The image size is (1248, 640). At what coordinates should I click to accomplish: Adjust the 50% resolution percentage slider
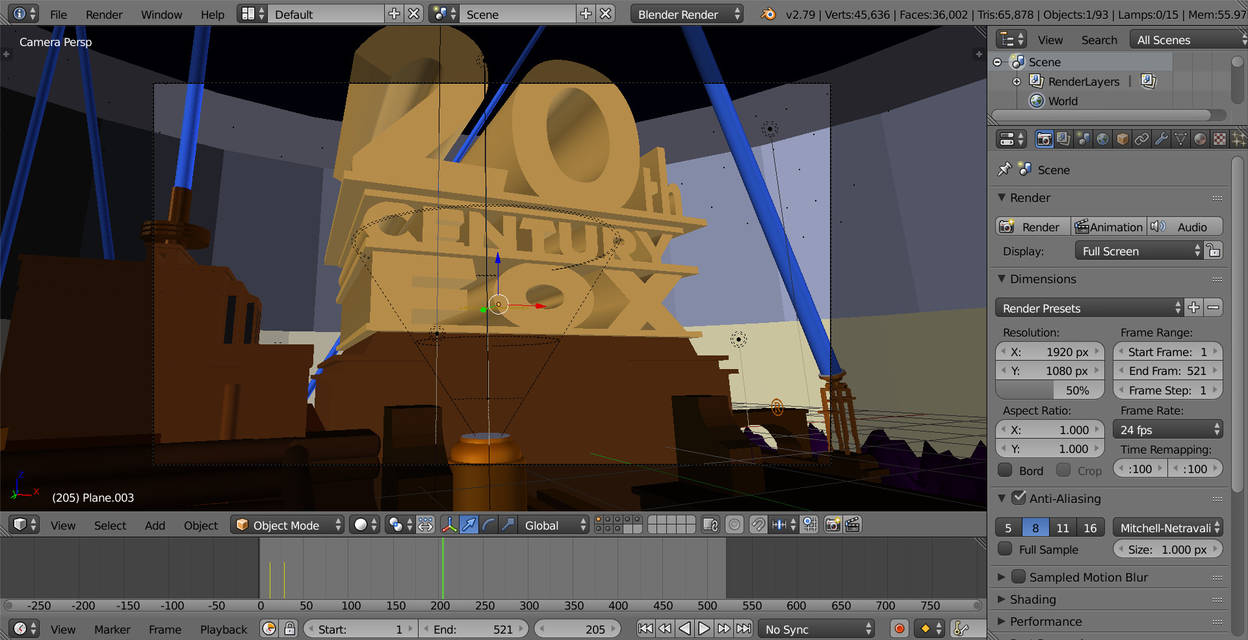(1050, 390)
